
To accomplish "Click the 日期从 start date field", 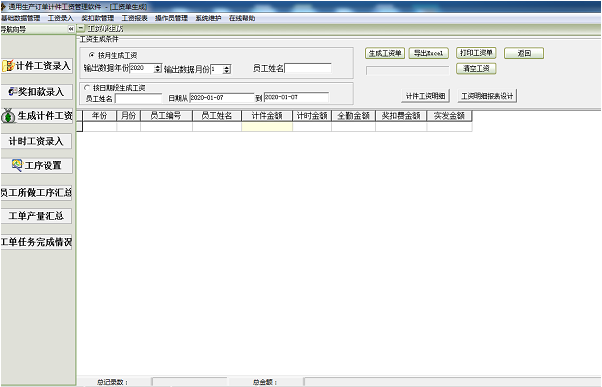I will tap(222, 98).
